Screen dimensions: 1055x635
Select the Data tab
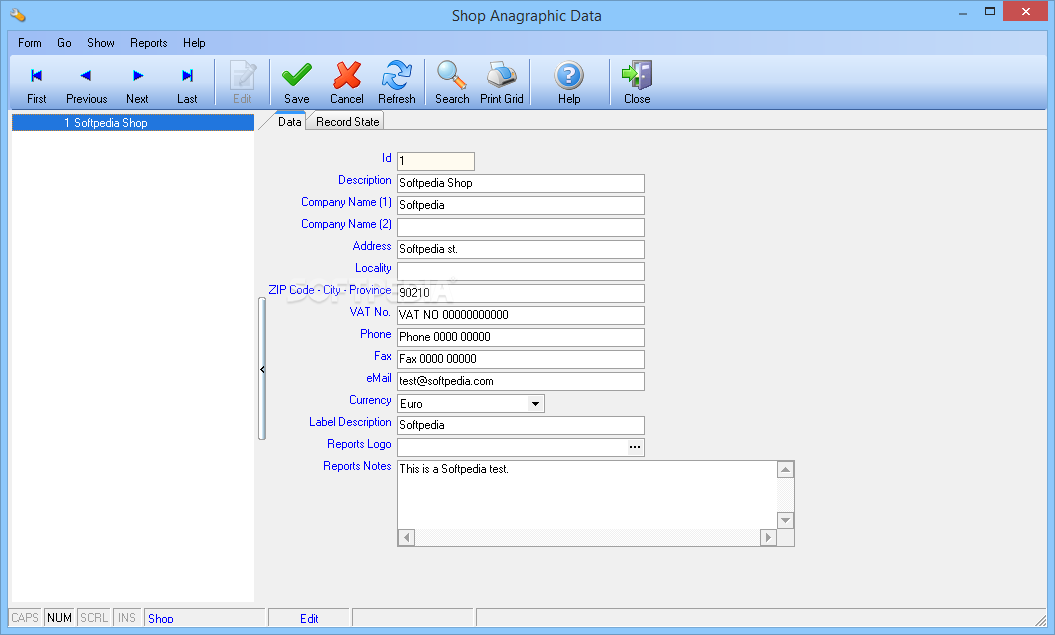(x=289, y=122)
